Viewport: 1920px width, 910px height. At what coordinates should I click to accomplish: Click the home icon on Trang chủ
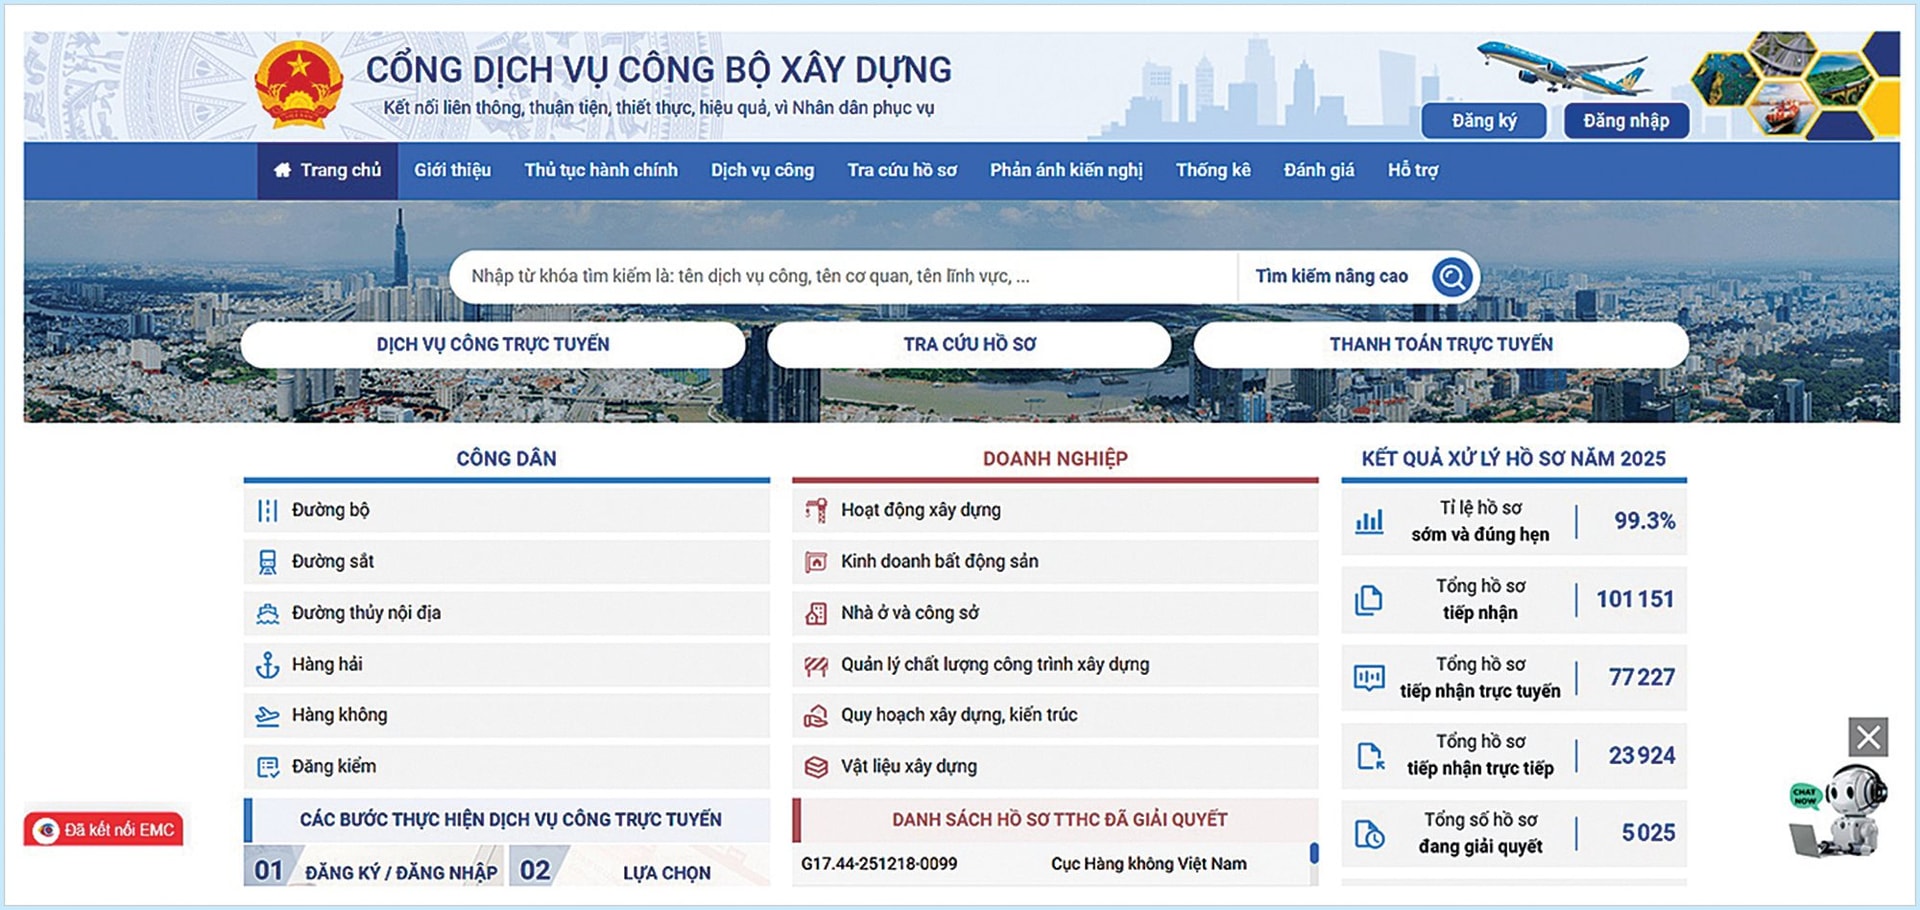283,170
